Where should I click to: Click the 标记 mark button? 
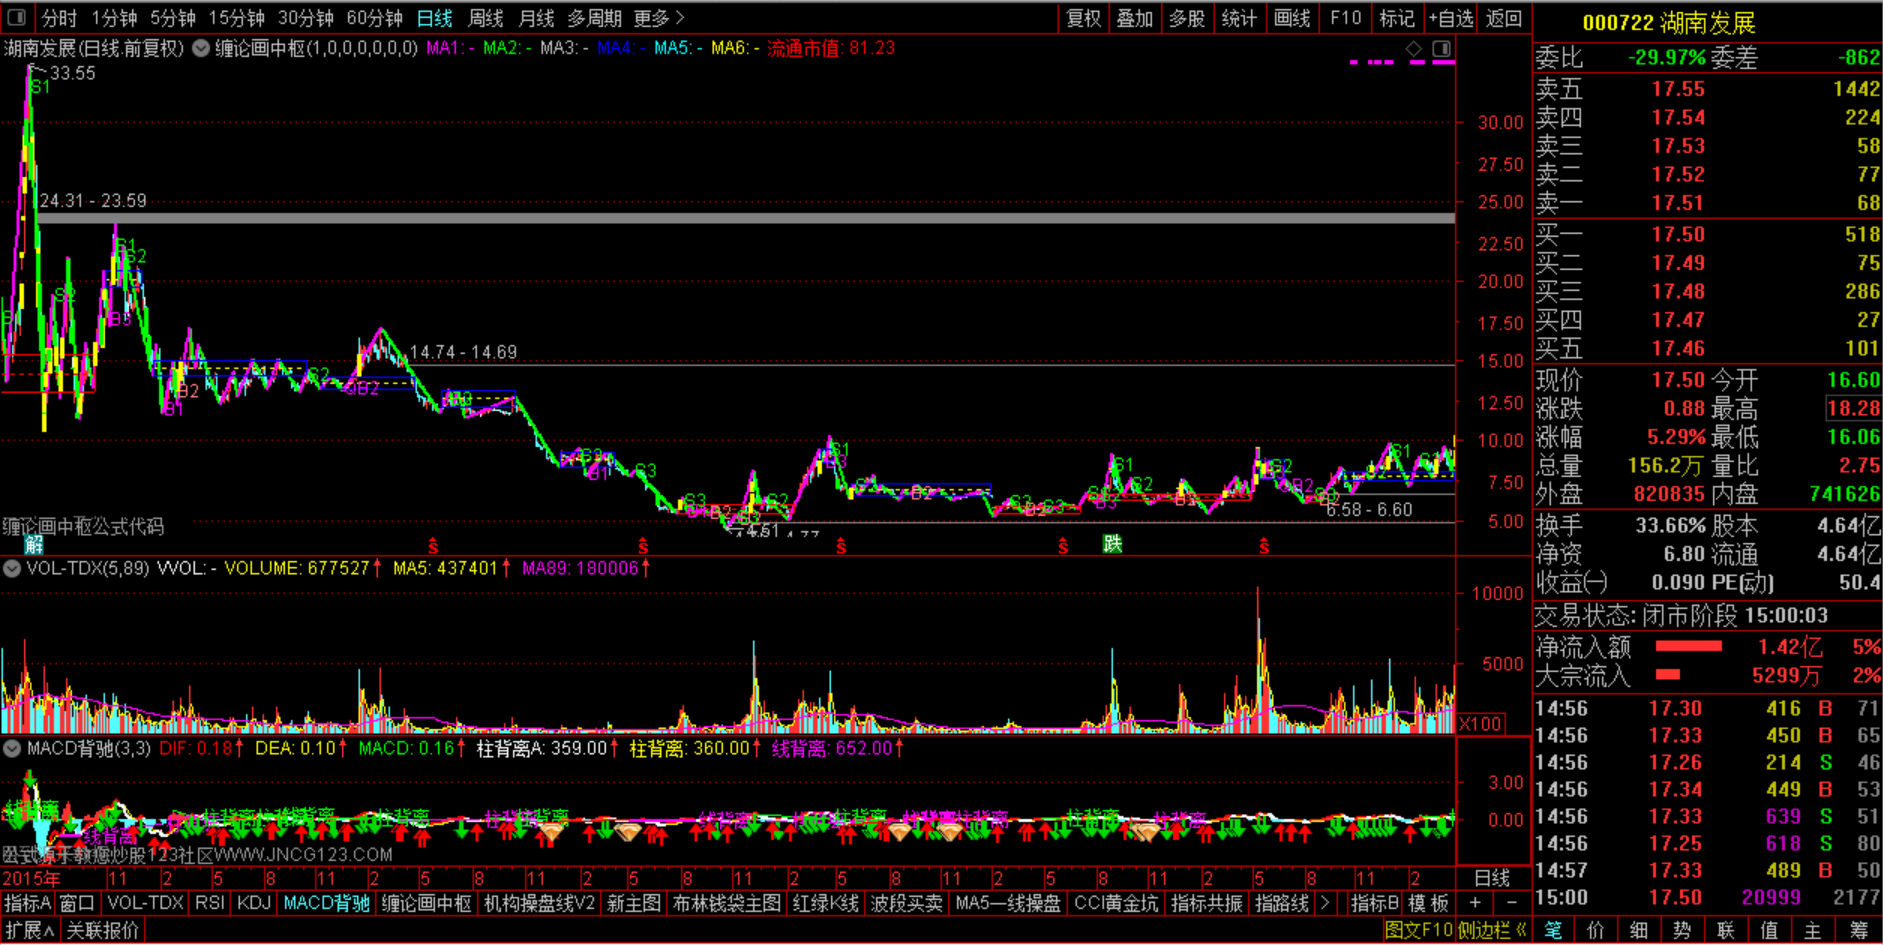pos(1397,18)
